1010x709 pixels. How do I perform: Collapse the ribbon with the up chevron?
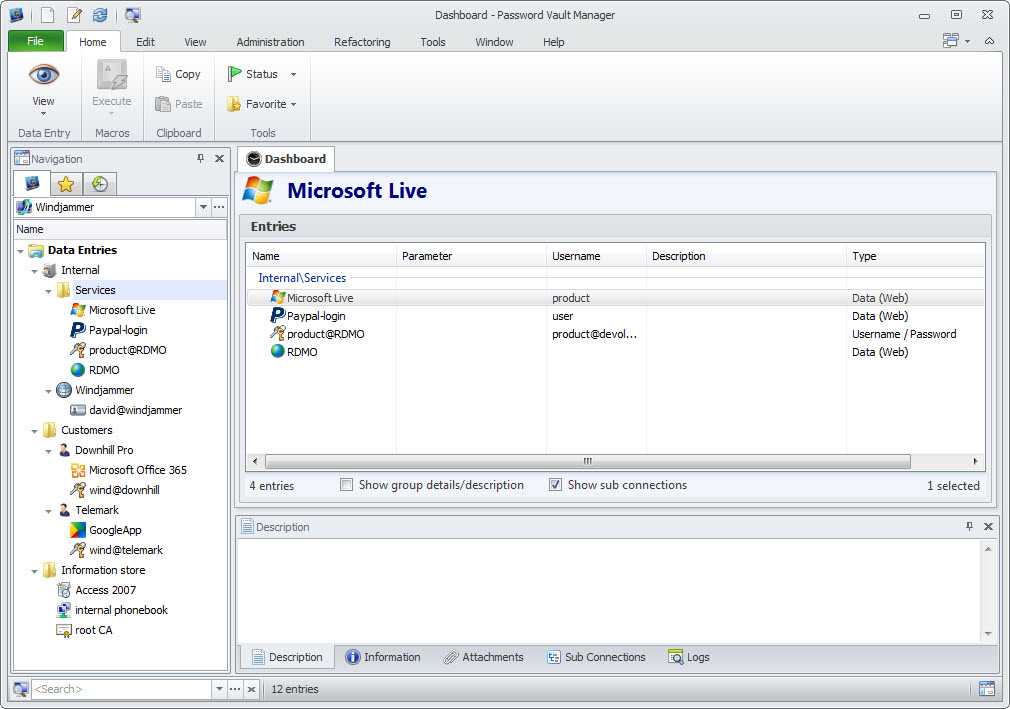[x=989, y=41]
